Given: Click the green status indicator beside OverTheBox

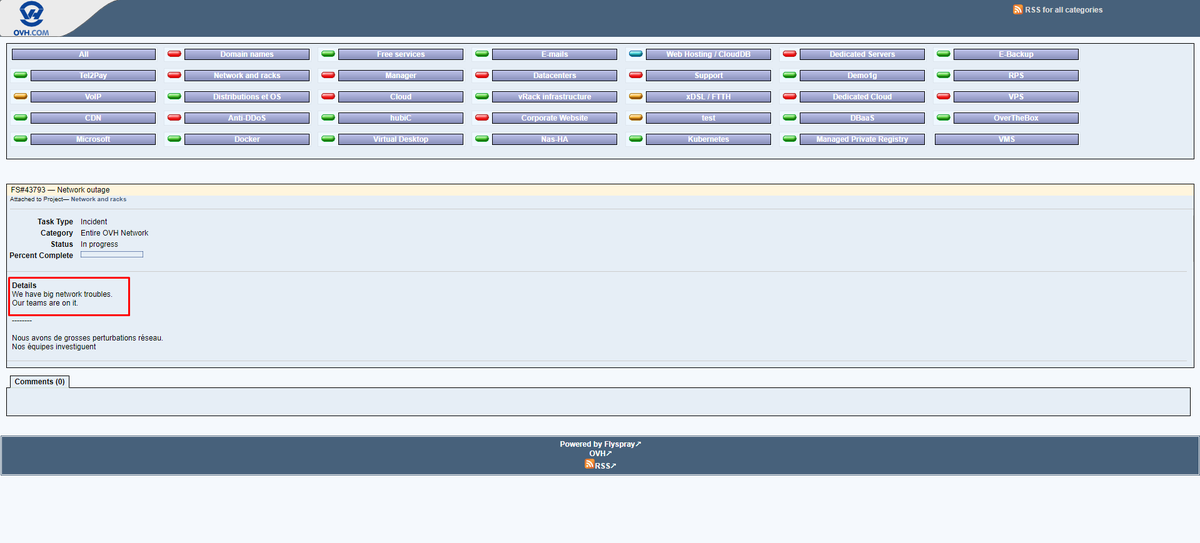Looking at the screenshot, I should (x=944, y=118).
